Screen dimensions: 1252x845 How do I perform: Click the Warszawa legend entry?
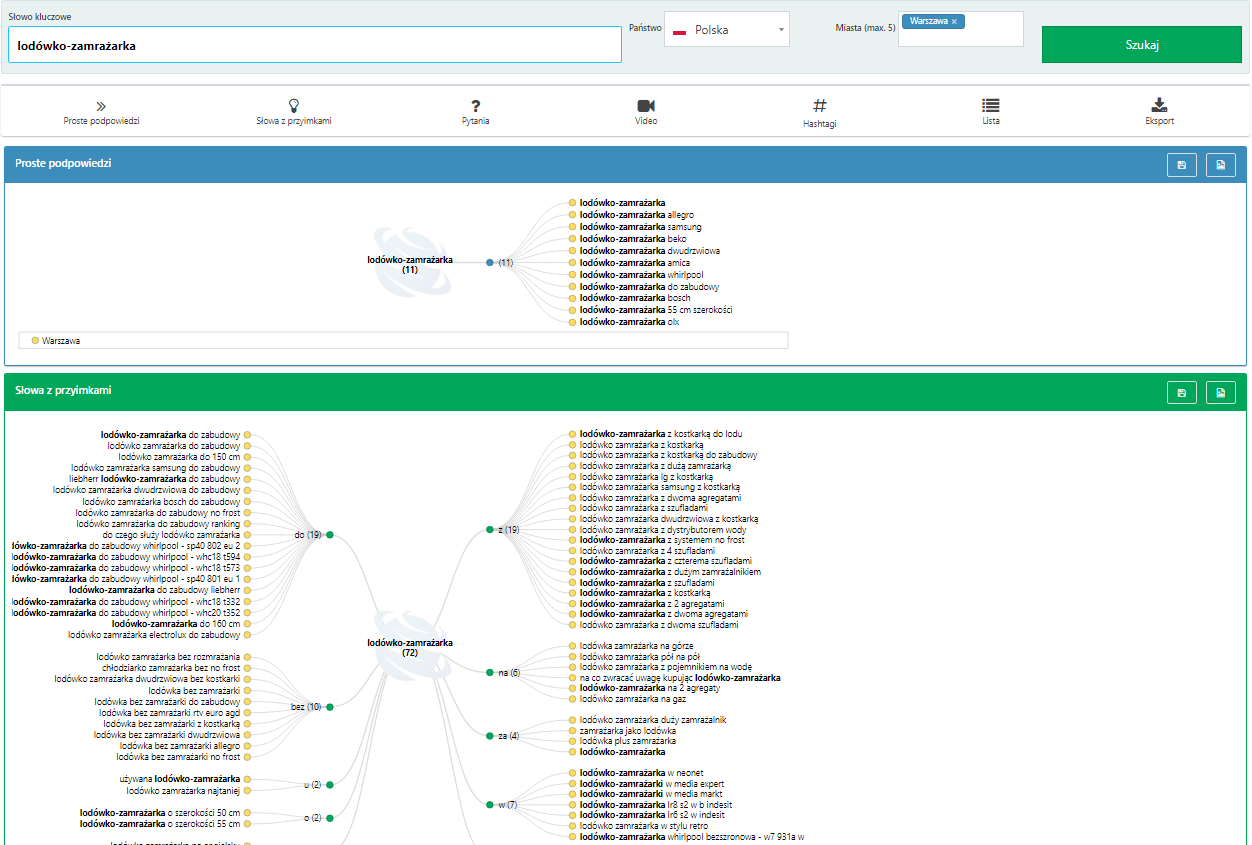click(x=55, y=341)
